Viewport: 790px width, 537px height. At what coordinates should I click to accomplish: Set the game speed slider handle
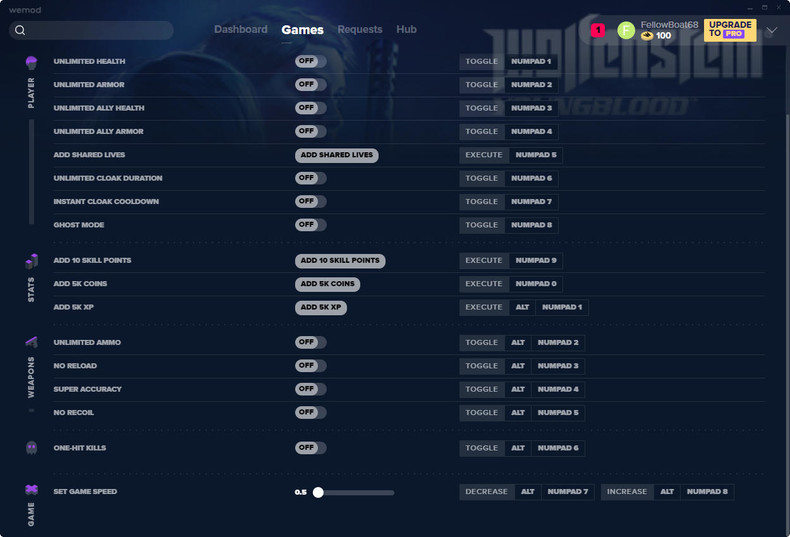coord(318,493)
